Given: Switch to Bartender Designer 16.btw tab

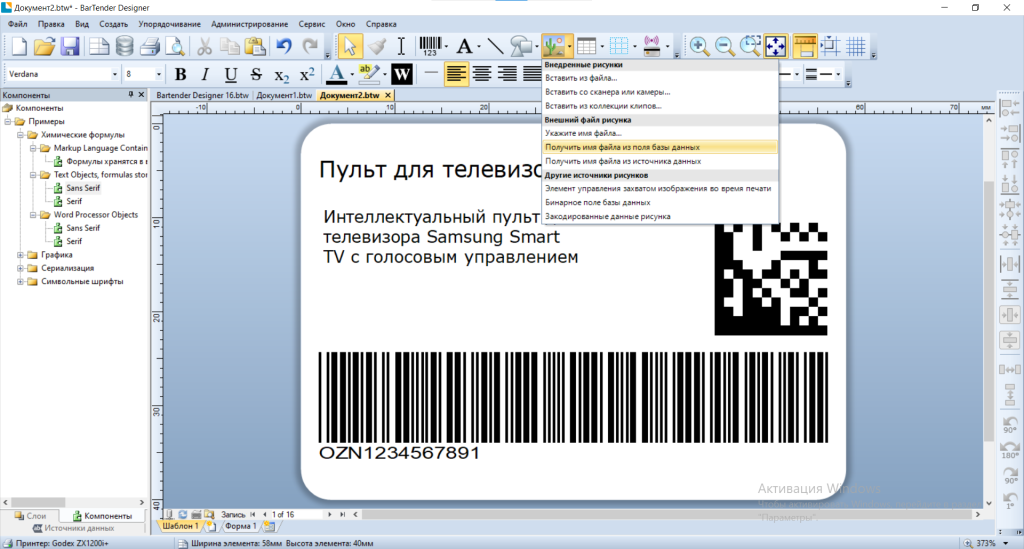Looking at the screenshot, I should point(202,95).
